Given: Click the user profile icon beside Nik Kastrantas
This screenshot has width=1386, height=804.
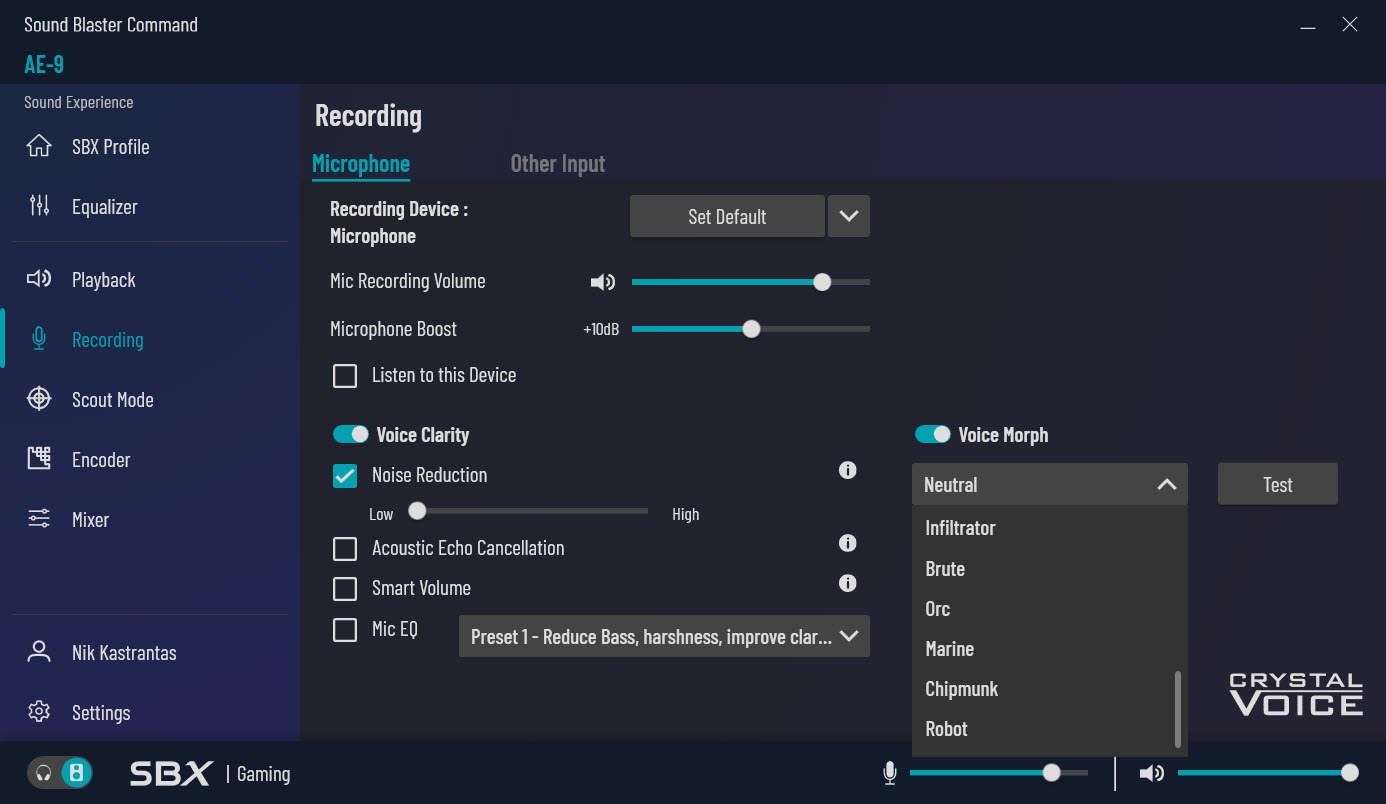Looking at the screenshot, I should (39, 652).
